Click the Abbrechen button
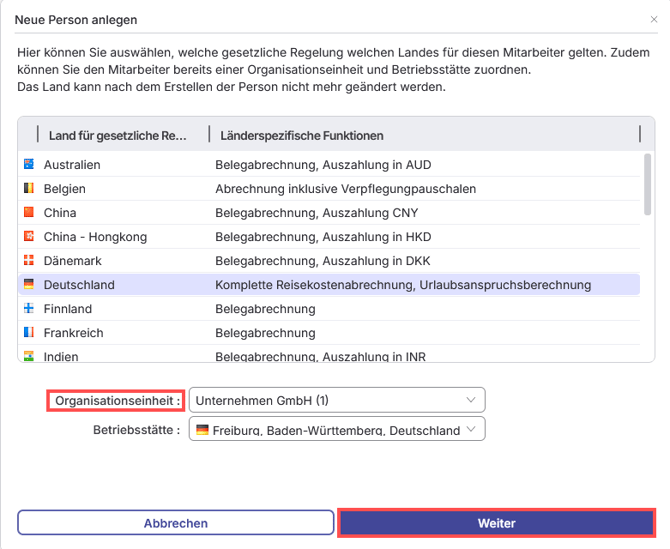The height and width of the screenshot is (549, 670). tap(176, 523)
